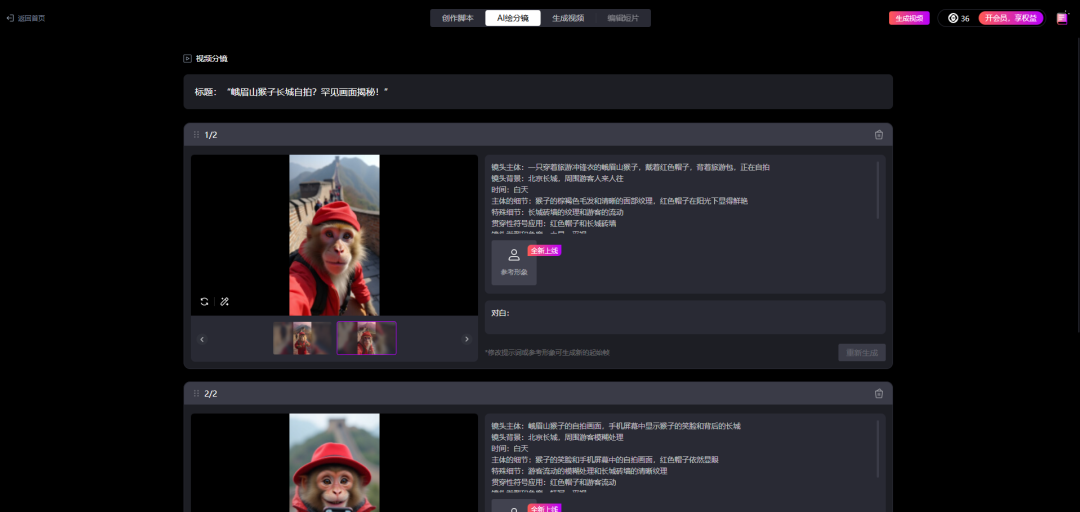Click the 镜头背景：北京长城，周围游客人来人往 line

pyautogui.click(x=557, y=178)
